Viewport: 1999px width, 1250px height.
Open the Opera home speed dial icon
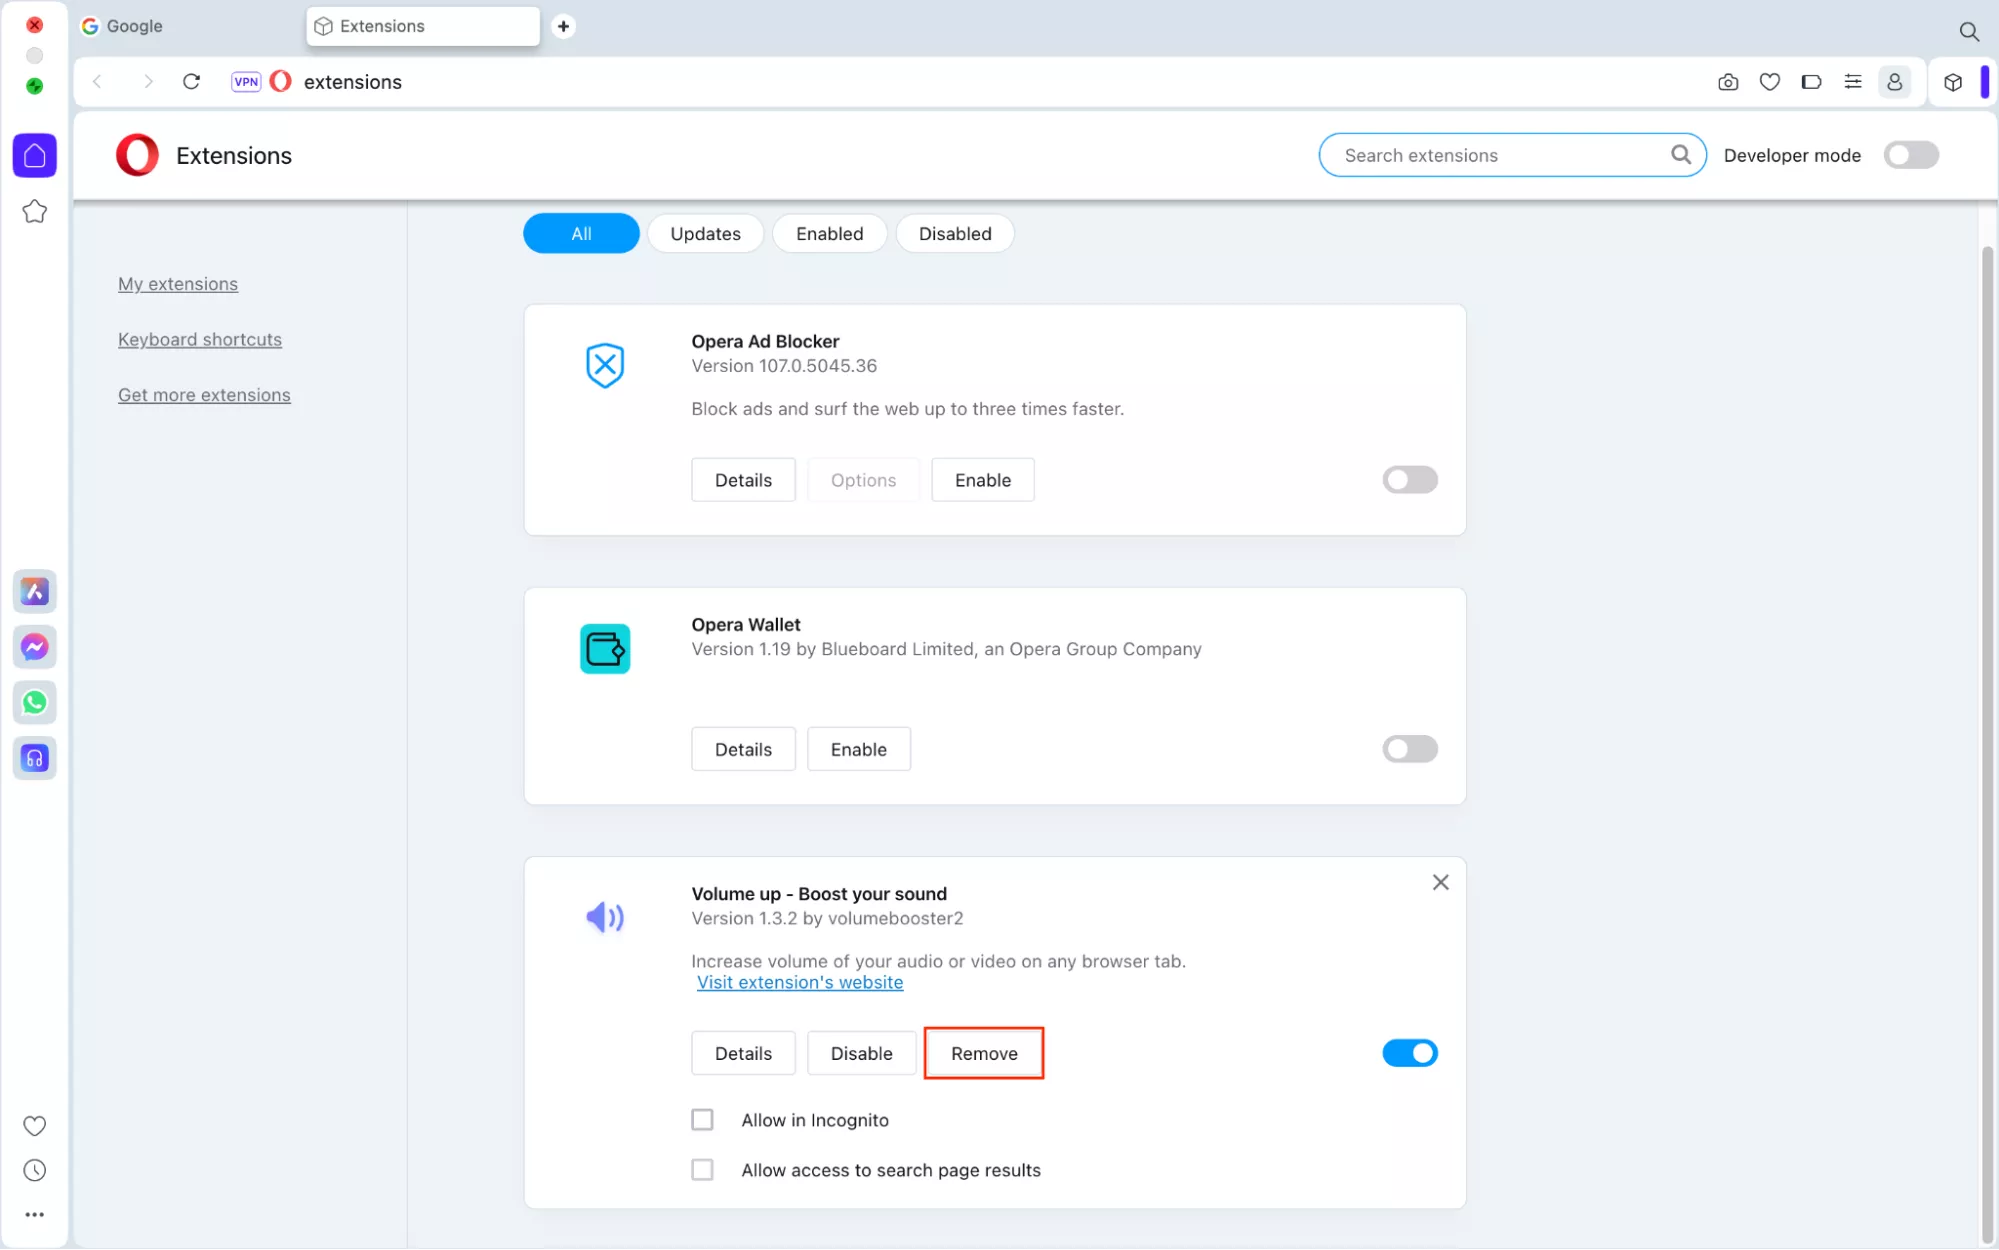[x=35, y=155]
